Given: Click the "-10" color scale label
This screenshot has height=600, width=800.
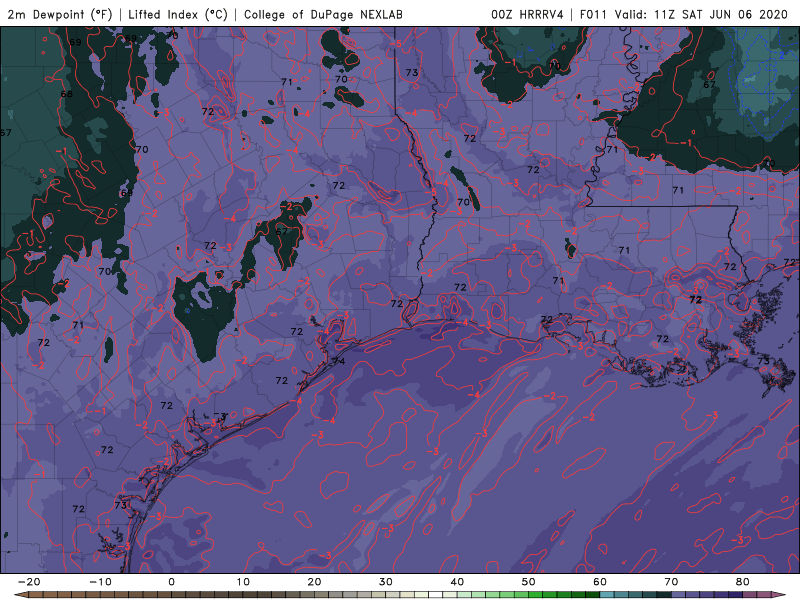Looking at the screenshot, I should click(100, 582).
